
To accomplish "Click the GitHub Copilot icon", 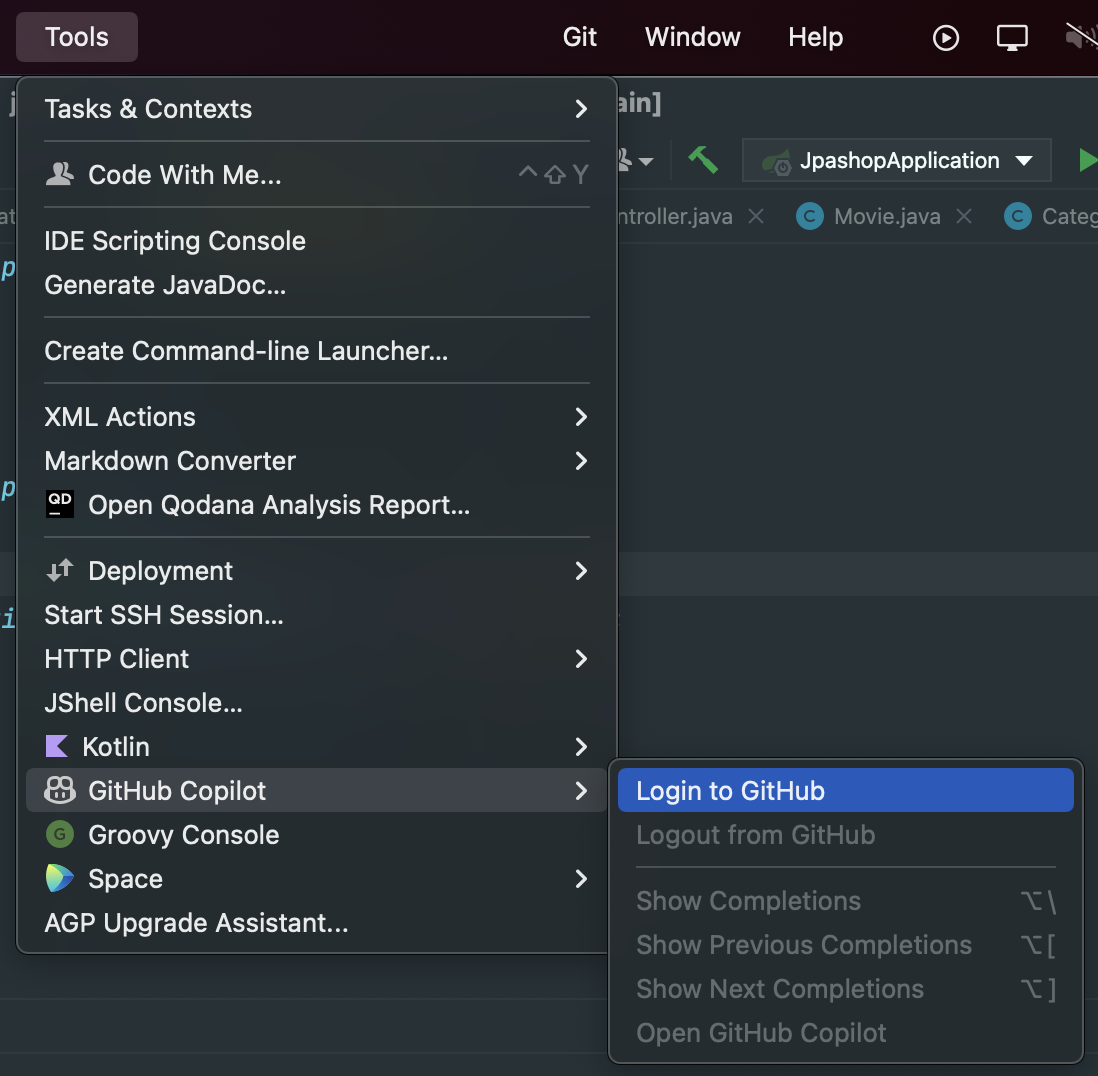I will pos(60,790).
